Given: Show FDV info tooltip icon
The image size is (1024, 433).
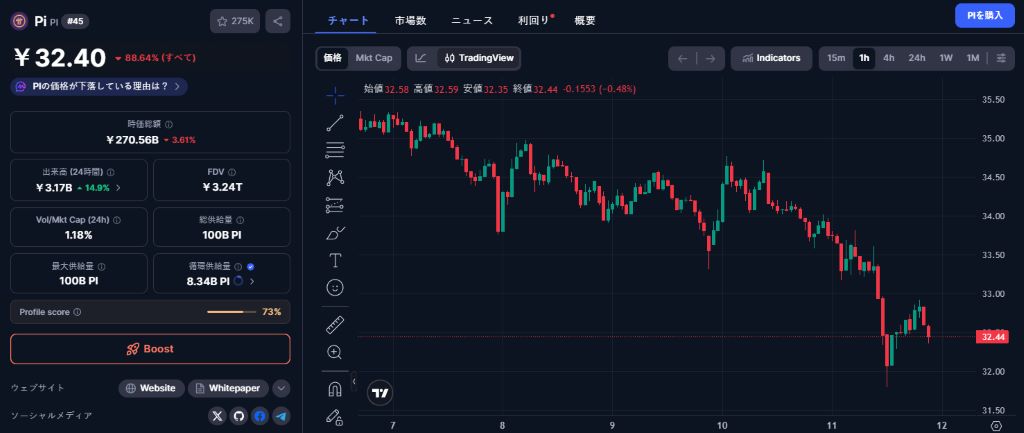Looking at the screenshot, I should click(232, 172).
